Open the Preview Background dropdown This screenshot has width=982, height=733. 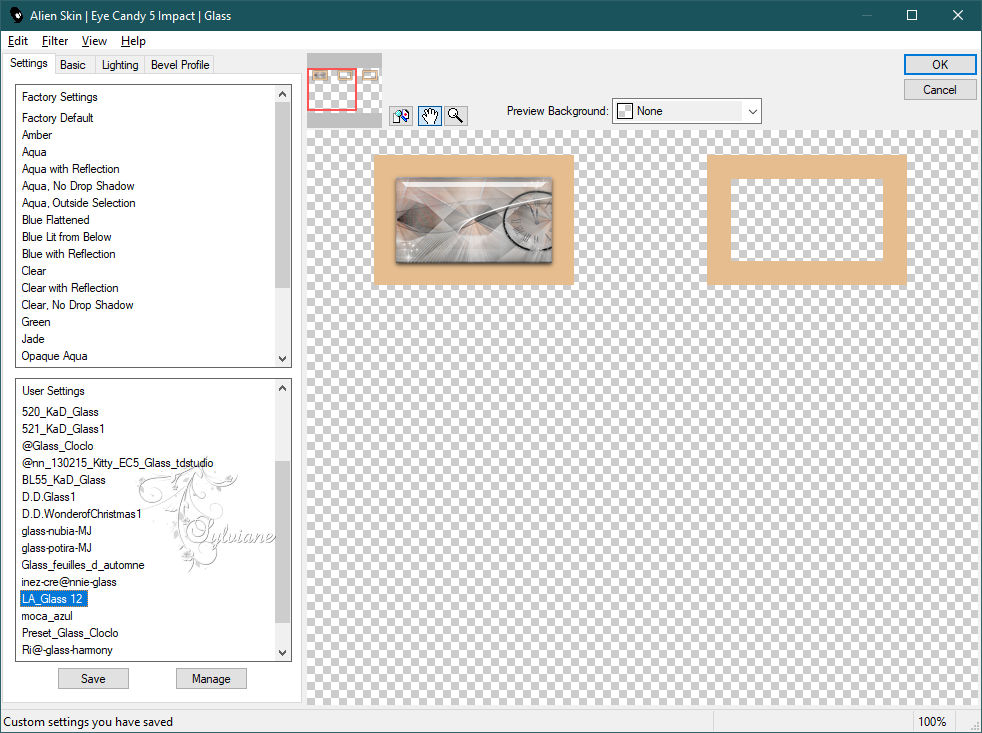point(686,111)
